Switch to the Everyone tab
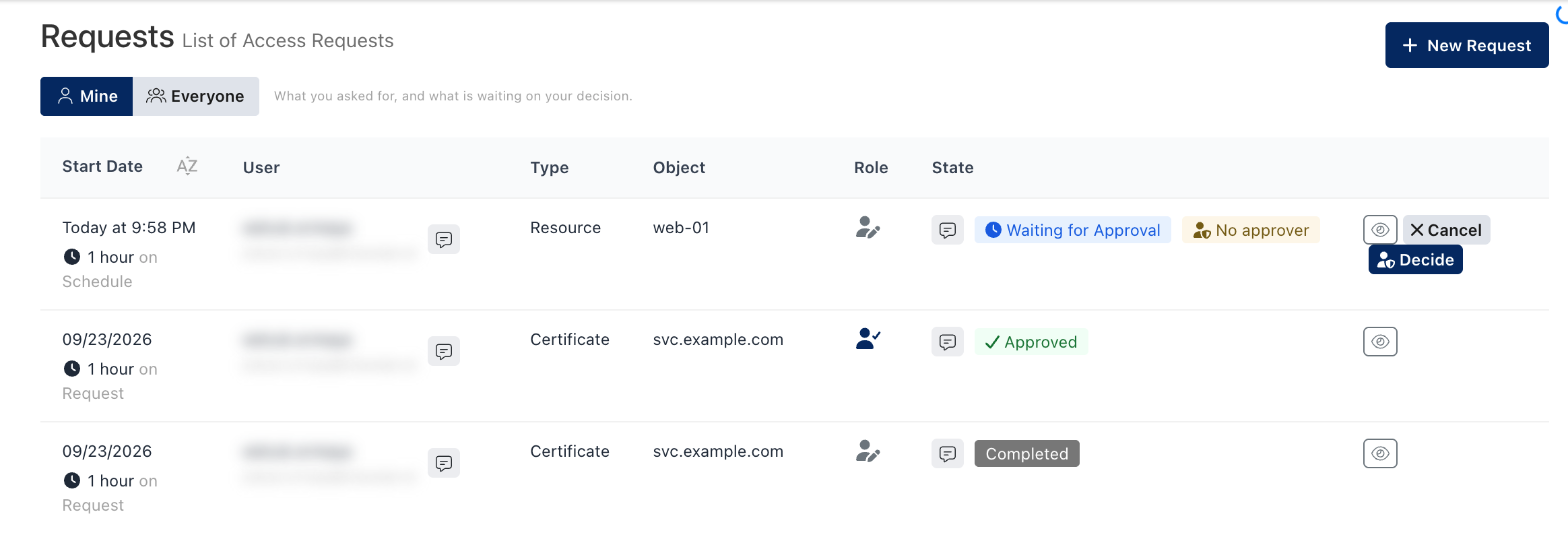The width and height of the screenshot is (1568, 539). (x=196, y=96)
